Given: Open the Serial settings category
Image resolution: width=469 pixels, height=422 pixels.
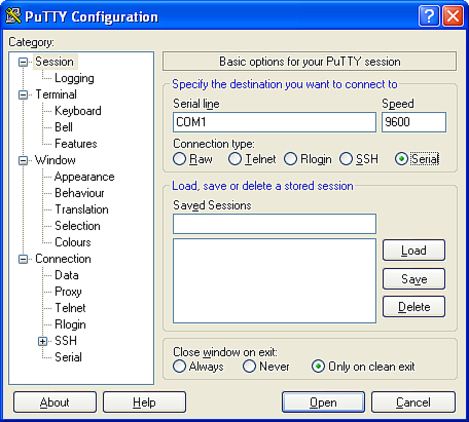Looking at the screenshot, I should [x=68, y=357].
